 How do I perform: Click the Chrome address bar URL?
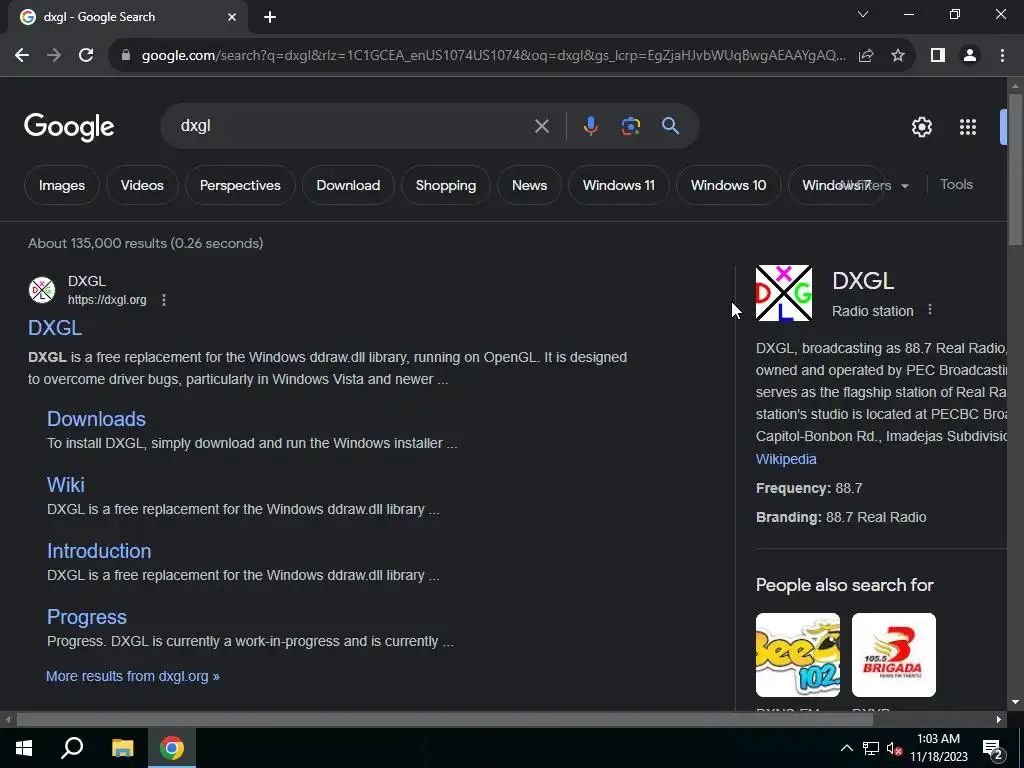494,56
